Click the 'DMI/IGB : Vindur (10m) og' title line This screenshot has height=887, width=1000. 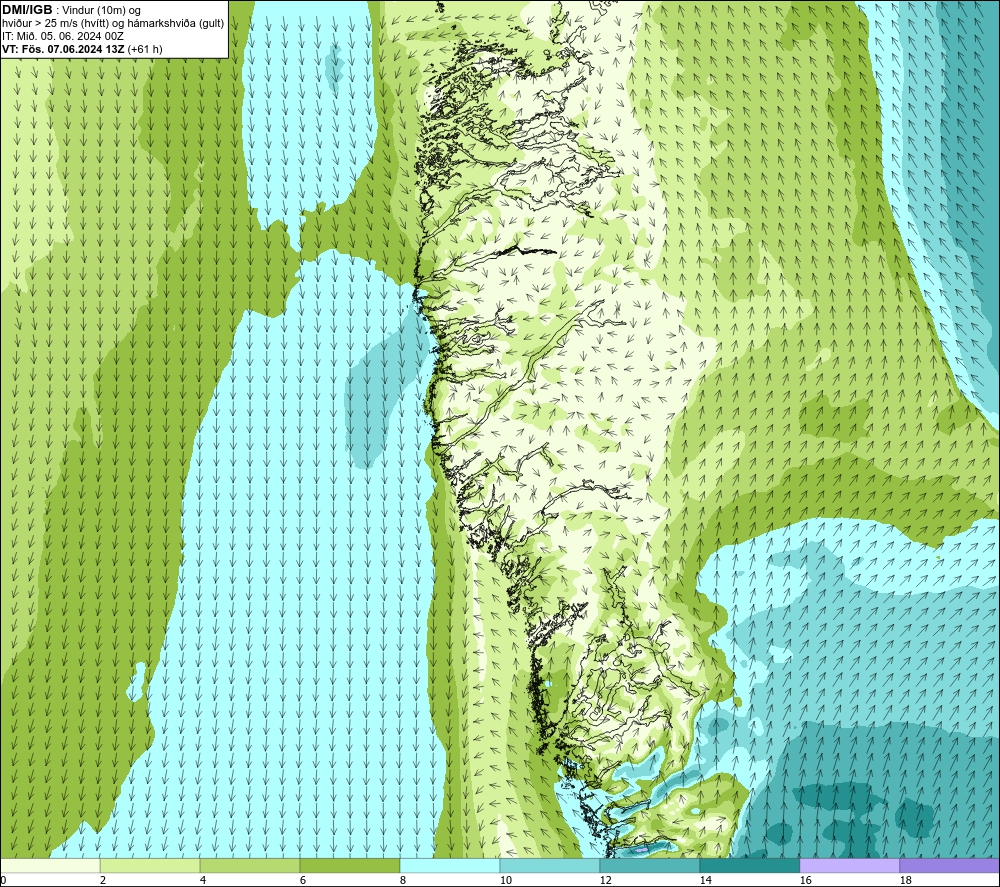(x=71, y=10)
